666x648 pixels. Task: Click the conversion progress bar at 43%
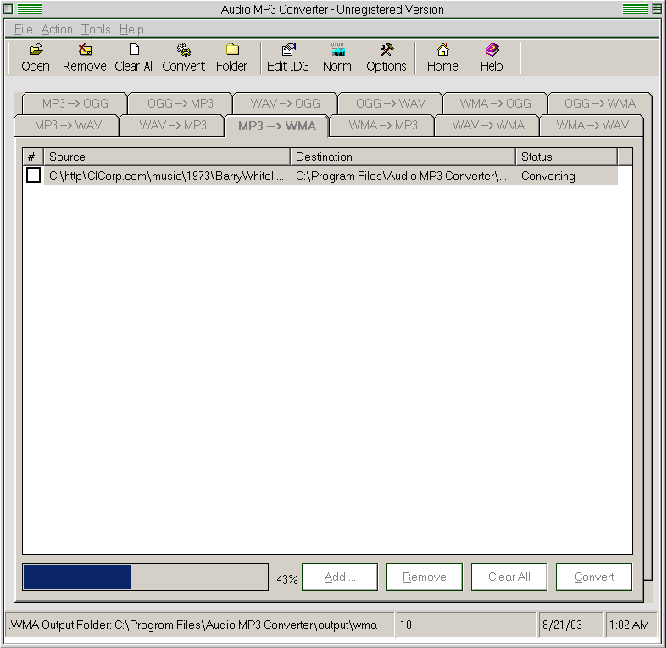click(145, 577)
